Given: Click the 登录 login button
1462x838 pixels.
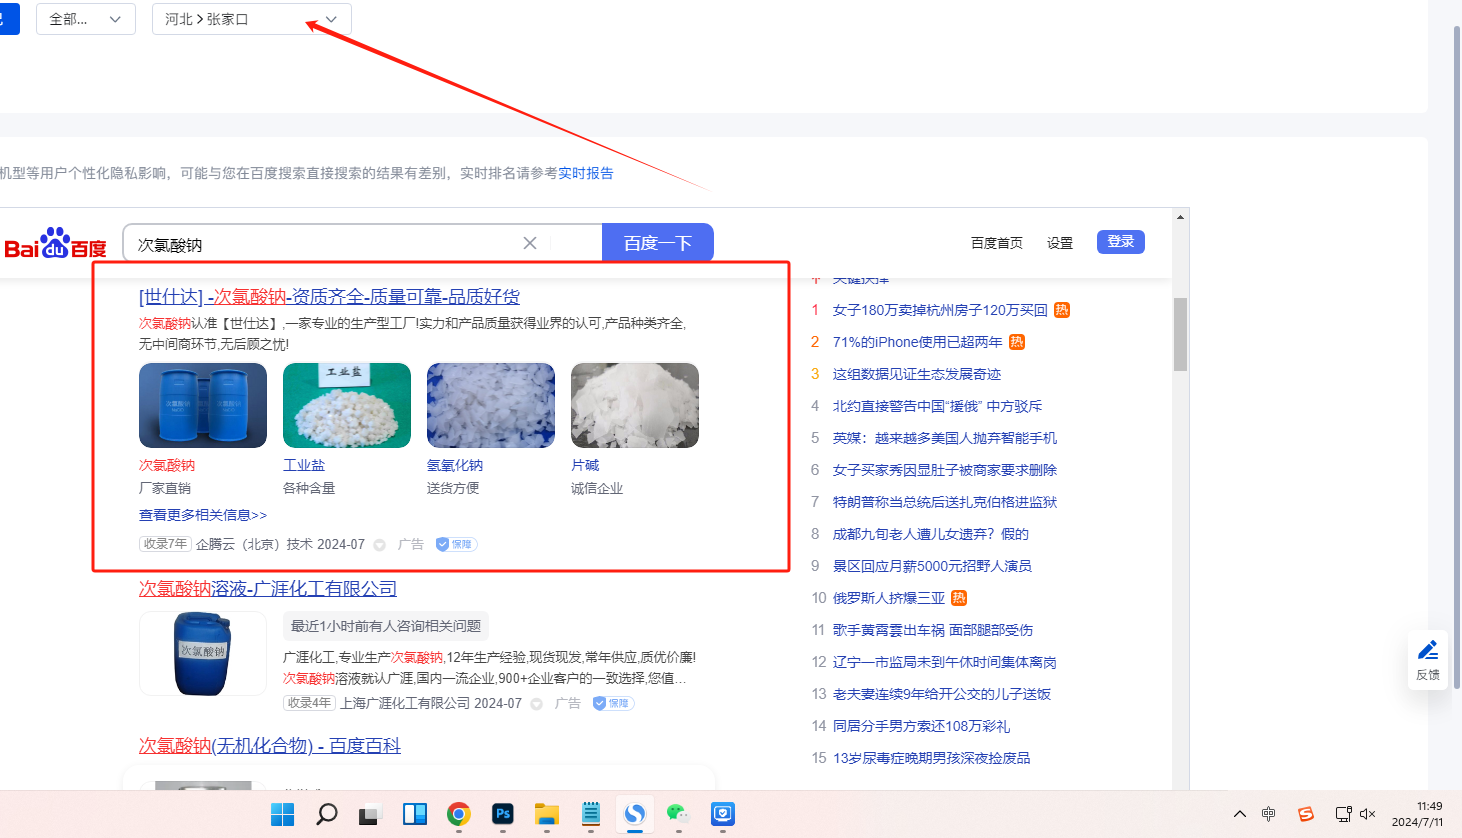Looking at the screenshot, I should (1121, 242).
